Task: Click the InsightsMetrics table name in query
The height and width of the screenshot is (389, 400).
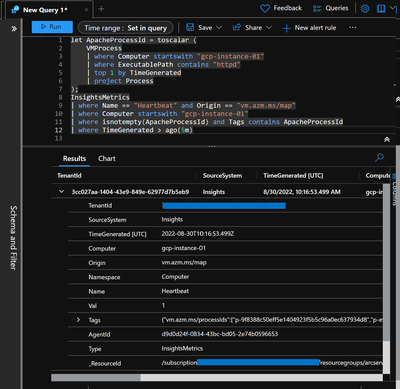Action: [x=100, y=97]
